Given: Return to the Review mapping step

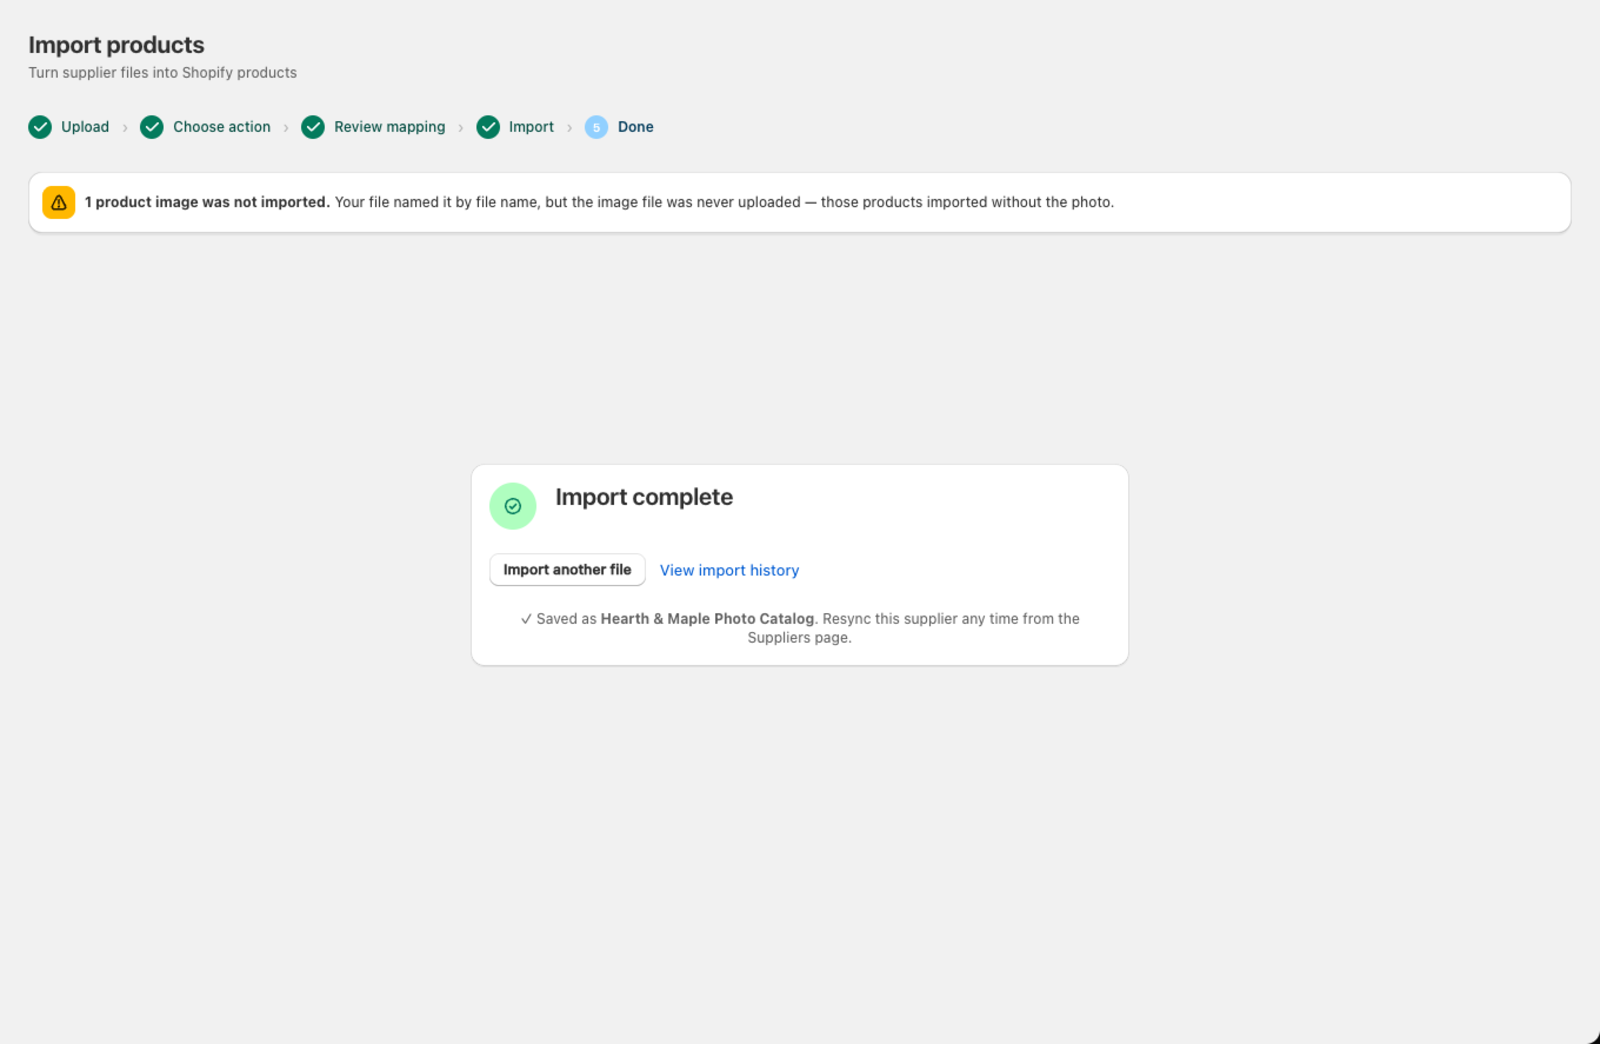Looking at the screenshot, I should coord(390,127).
